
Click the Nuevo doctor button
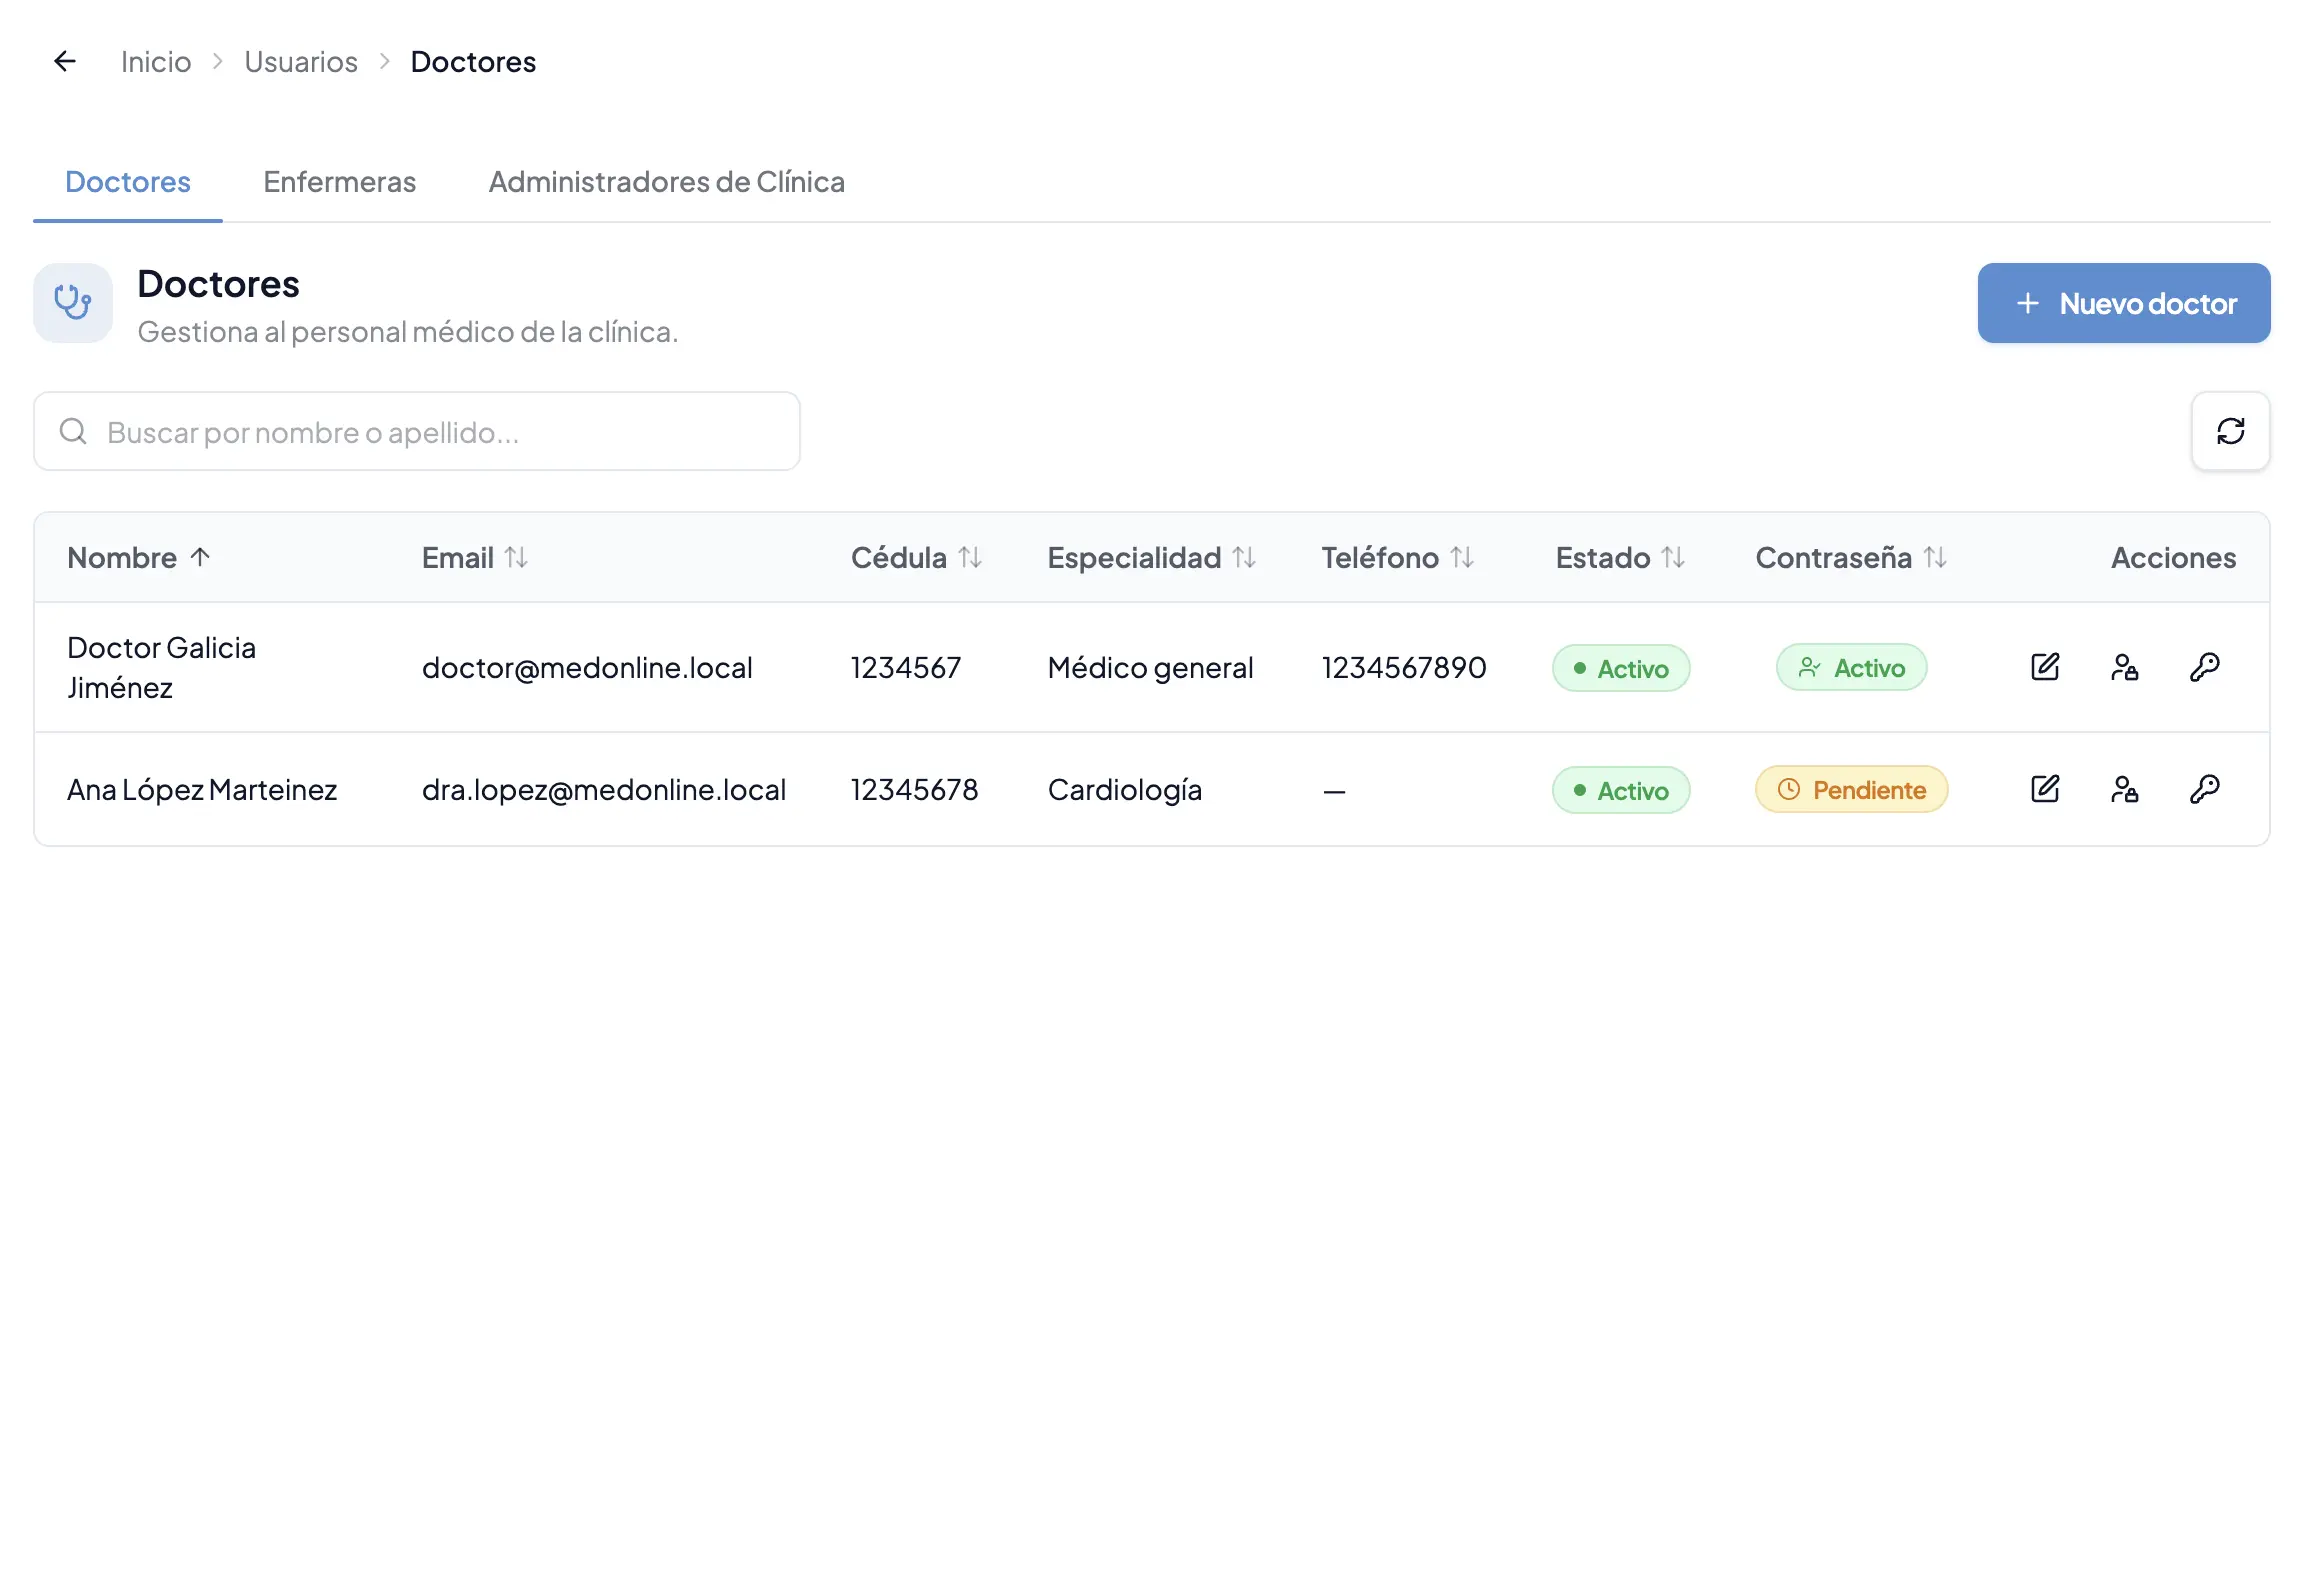[x=2124, y=303]
